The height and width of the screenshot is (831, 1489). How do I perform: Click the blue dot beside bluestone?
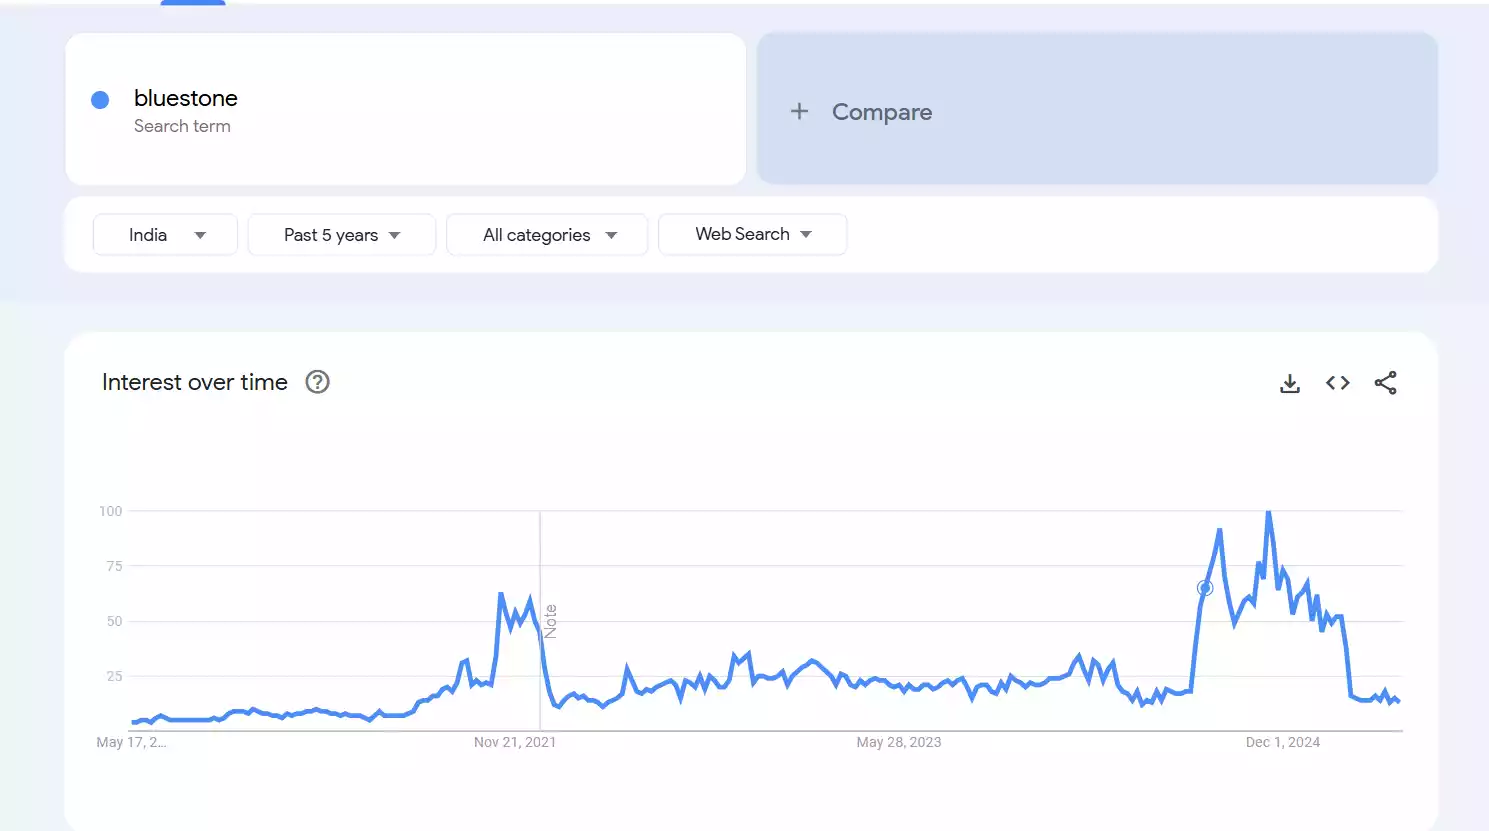[100, 99]
